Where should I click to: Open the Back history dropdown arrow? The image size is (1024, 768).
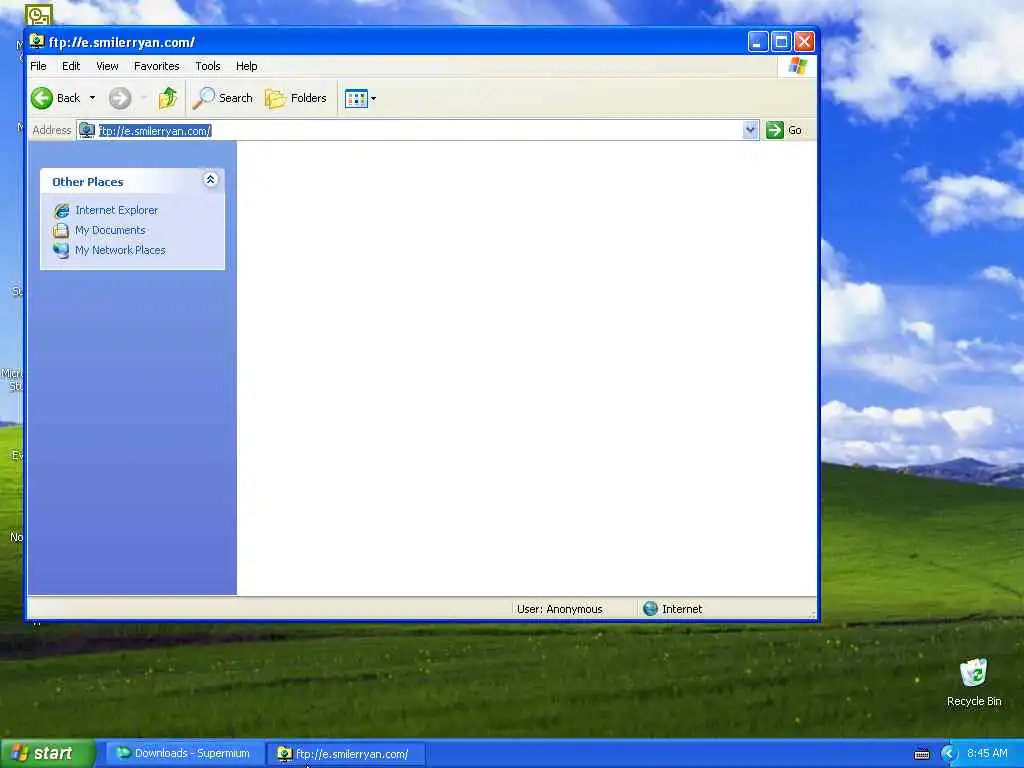(x=92, y=98)
